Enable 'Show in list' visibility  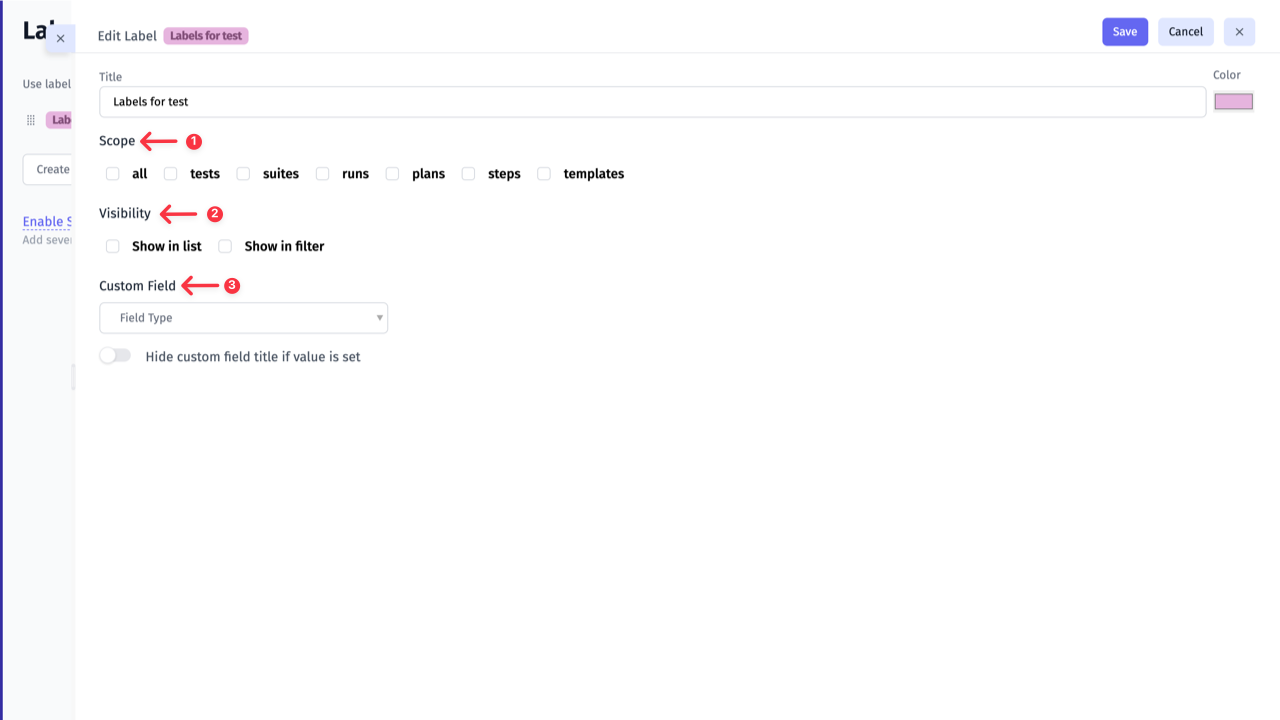pos(113,246)
